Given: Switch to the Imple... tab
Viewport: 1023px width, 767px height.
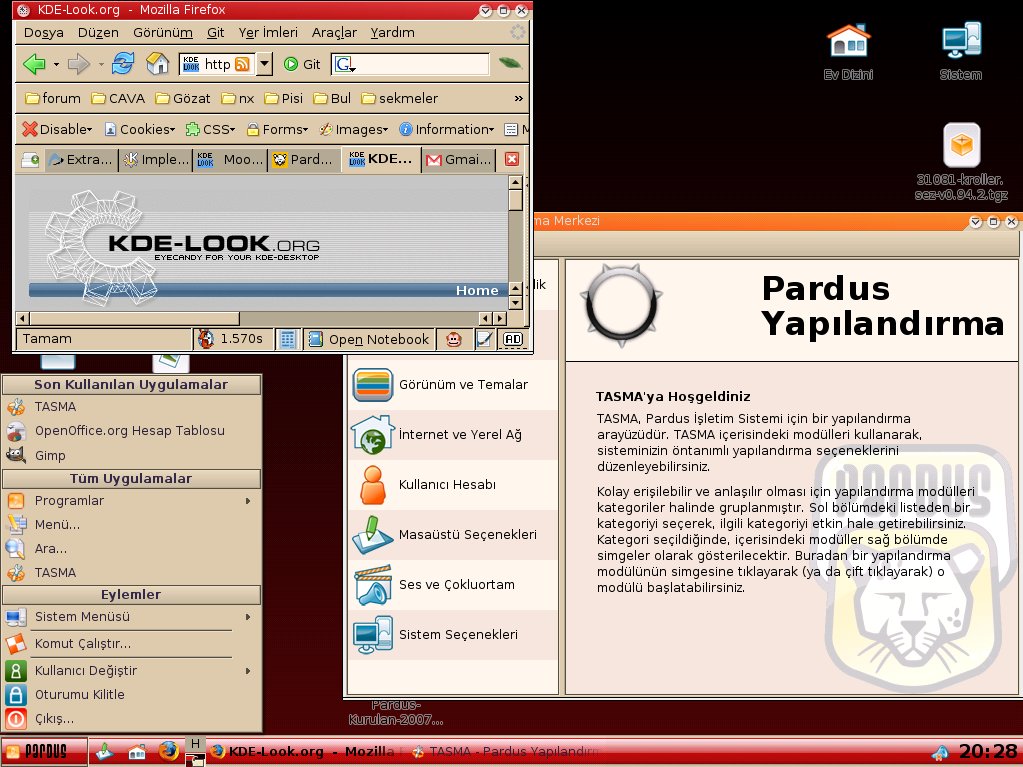Looking at the screenshot, I should 157,159.
